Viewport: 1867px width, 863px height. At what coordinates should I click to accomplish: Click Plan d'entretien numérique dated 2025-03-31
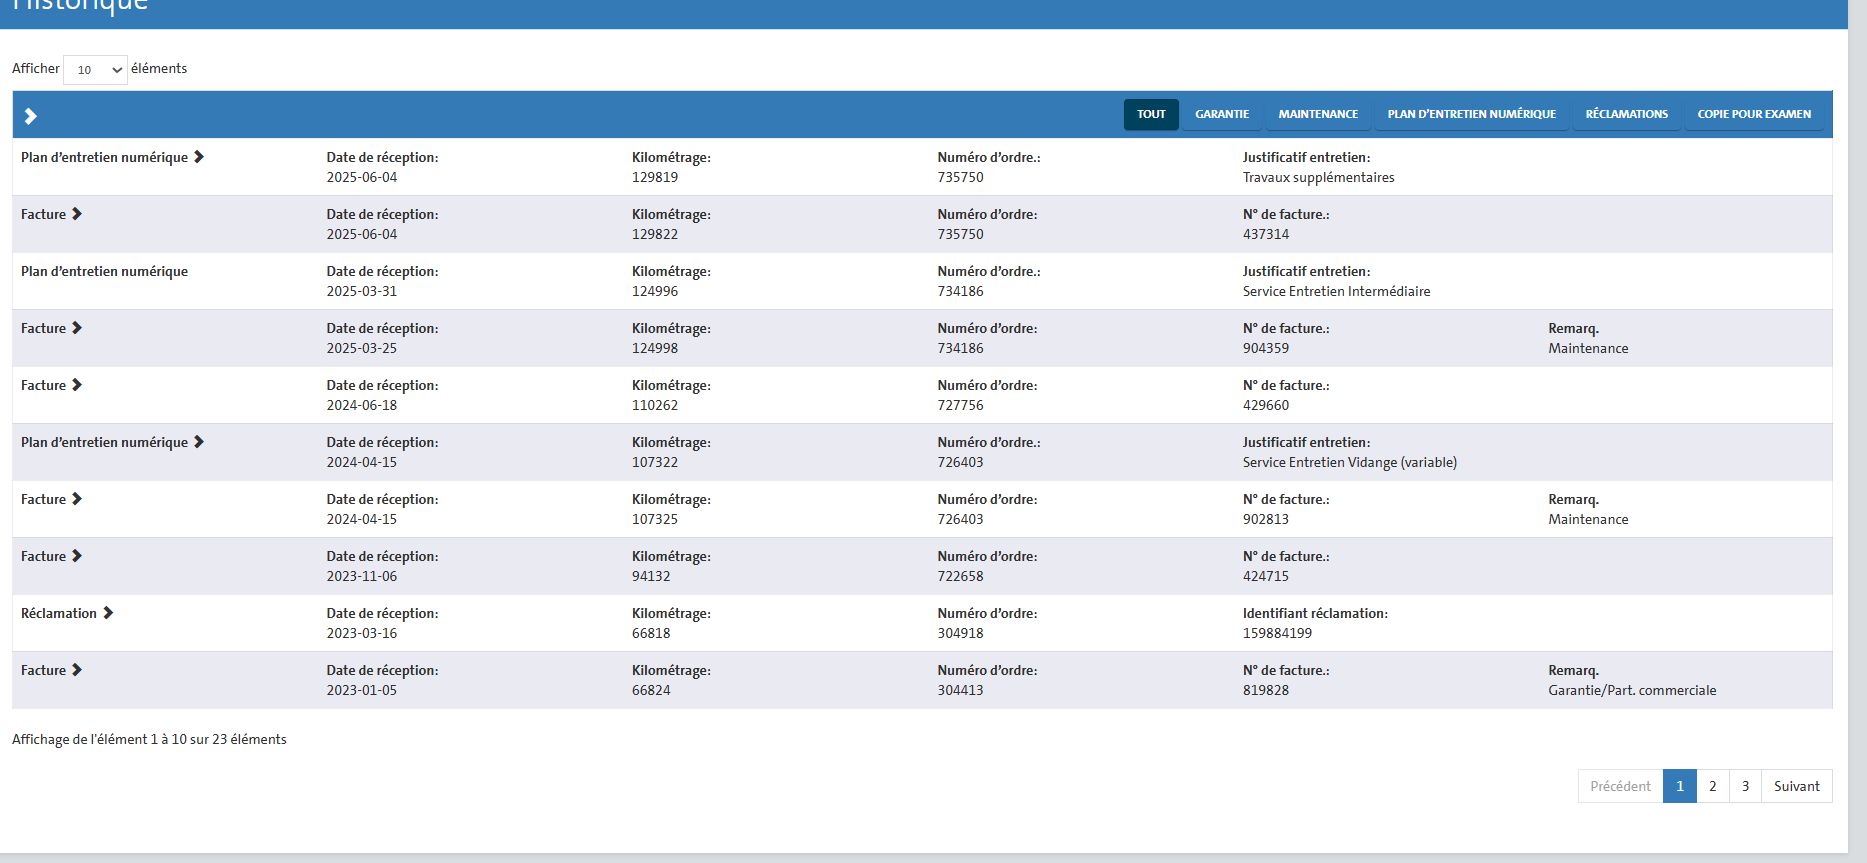click(x=104, y=271)
